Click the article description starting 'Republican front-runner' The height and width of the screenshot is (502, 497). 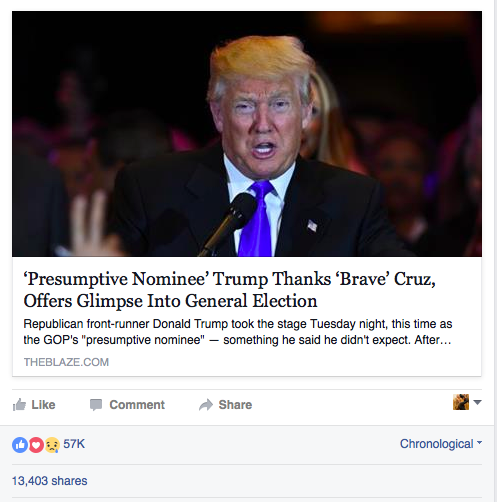click(x=238, y=332)
